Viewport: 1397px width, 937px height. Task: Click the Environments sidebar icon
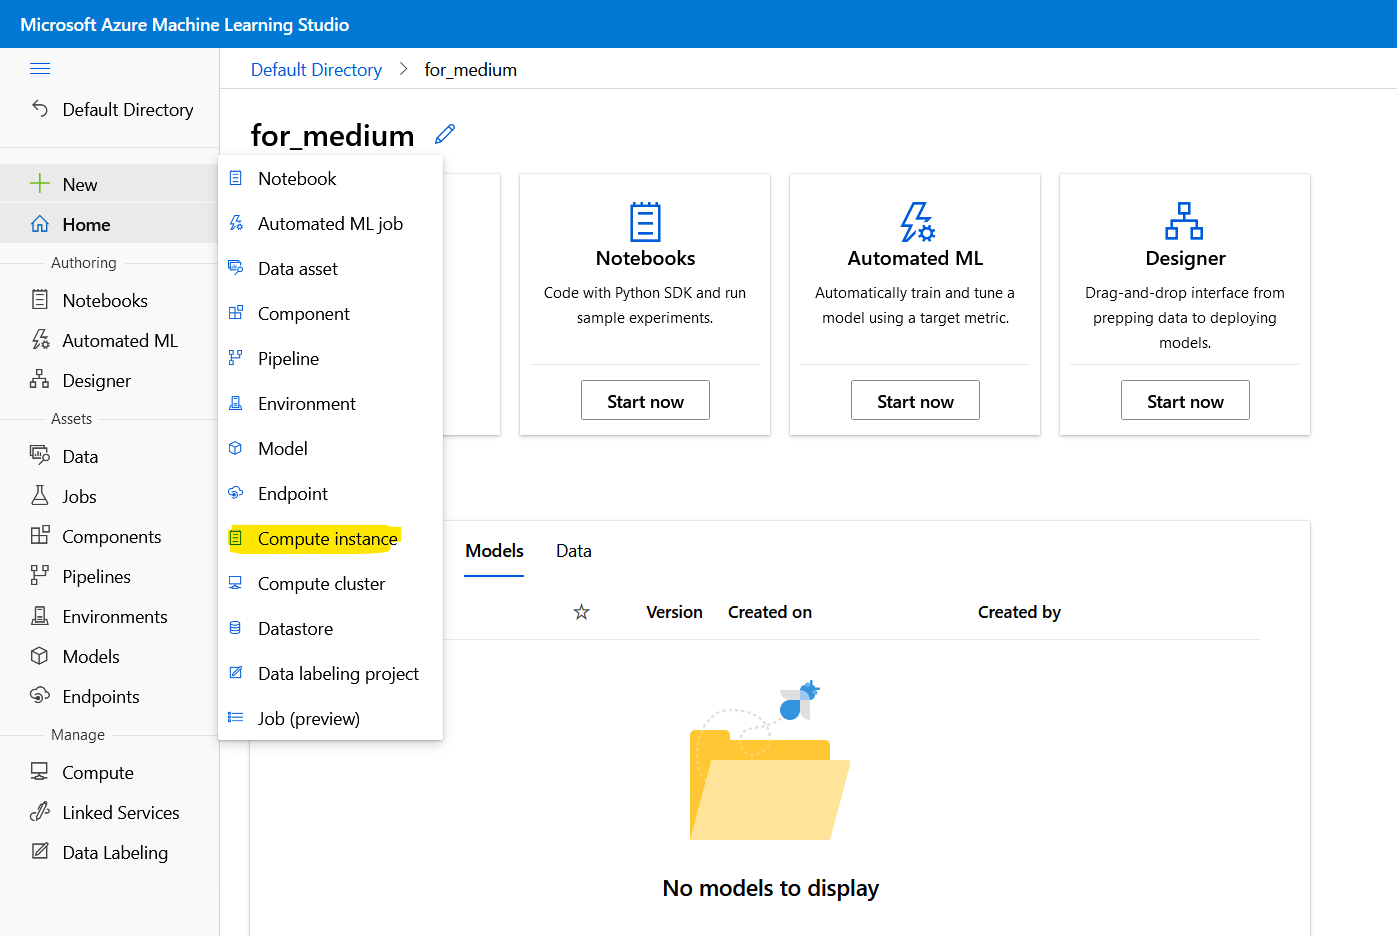[x=40, y=615]
